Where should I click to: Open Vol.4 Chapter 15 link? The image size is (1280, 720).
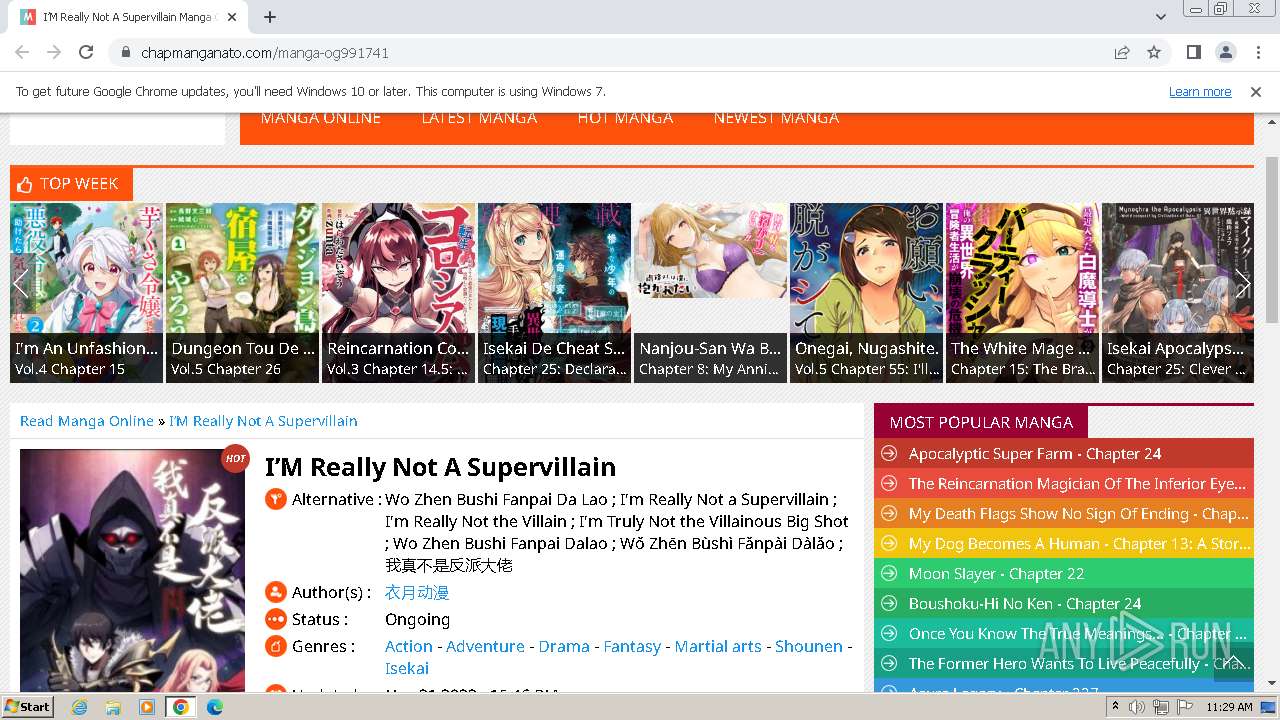point(70,369)
